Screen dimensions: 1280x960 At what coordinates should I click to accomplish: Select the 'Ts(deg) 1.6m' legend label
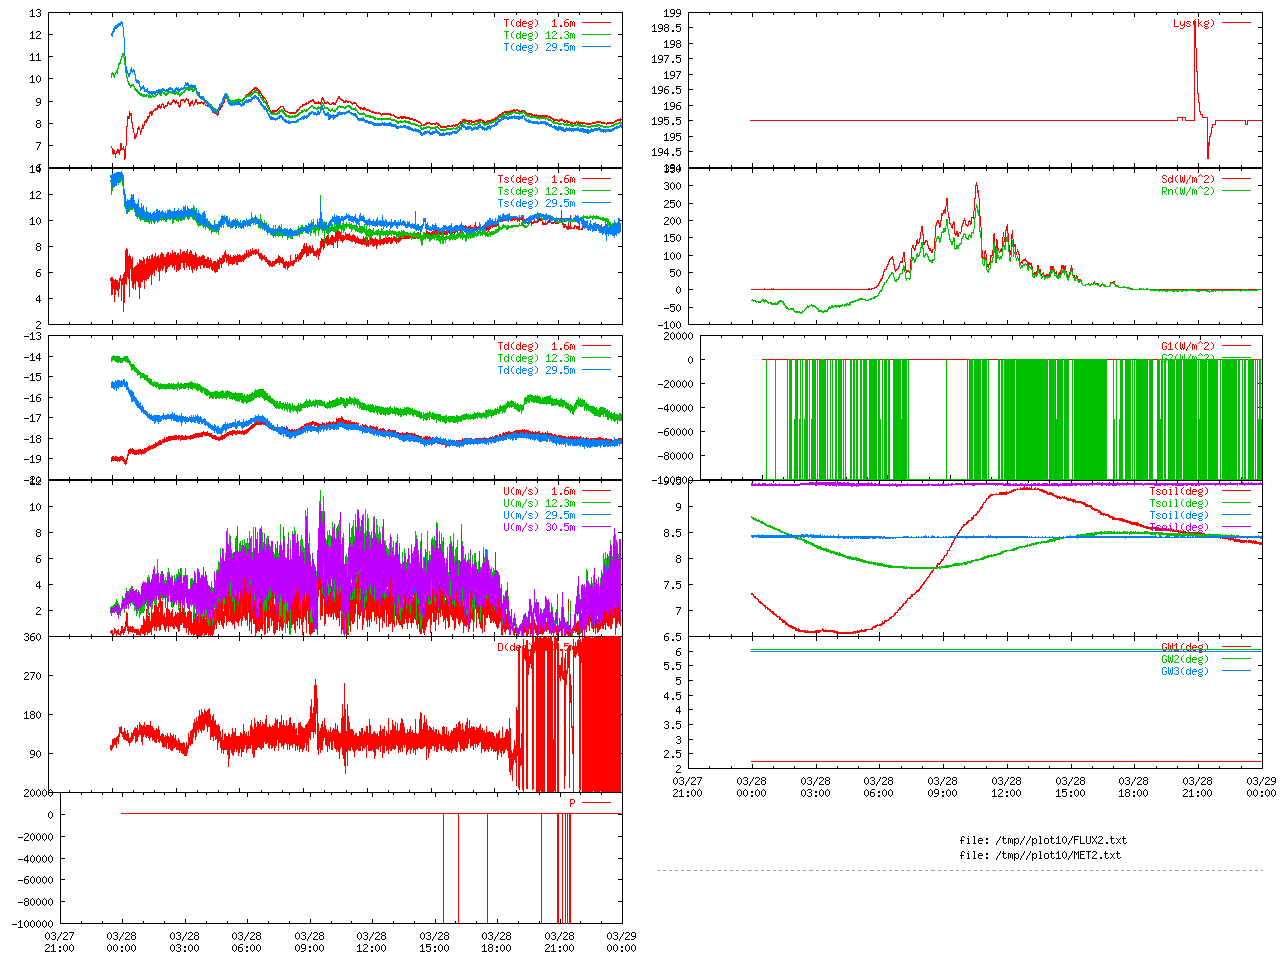(x=536, y=179)
